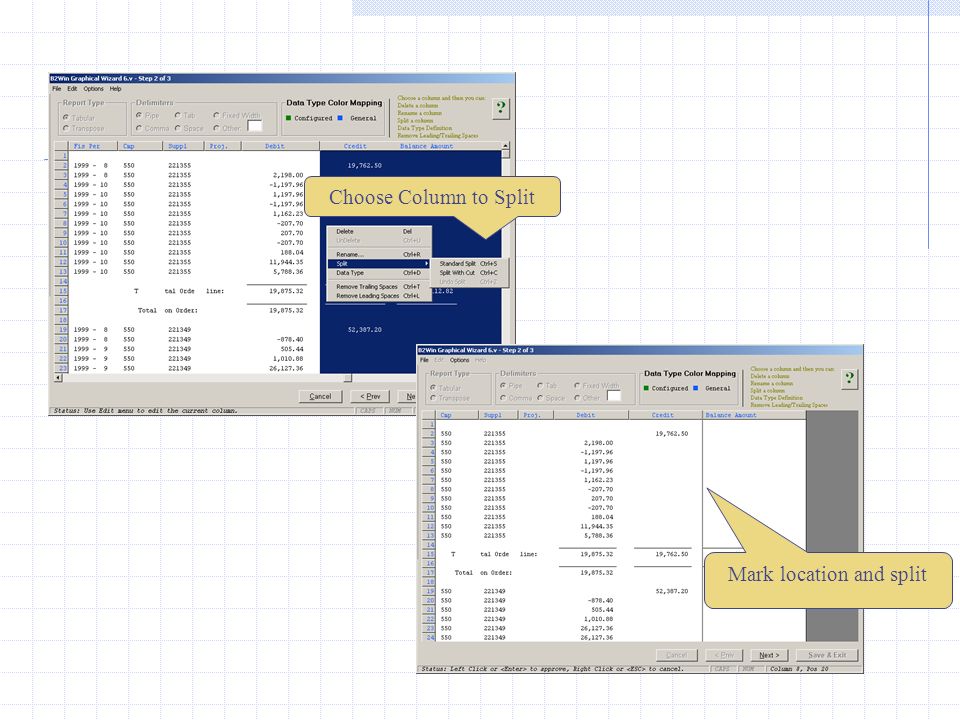960x720 pixels.
Task: Click Cmp column header in front window
Action: [457, 414]
